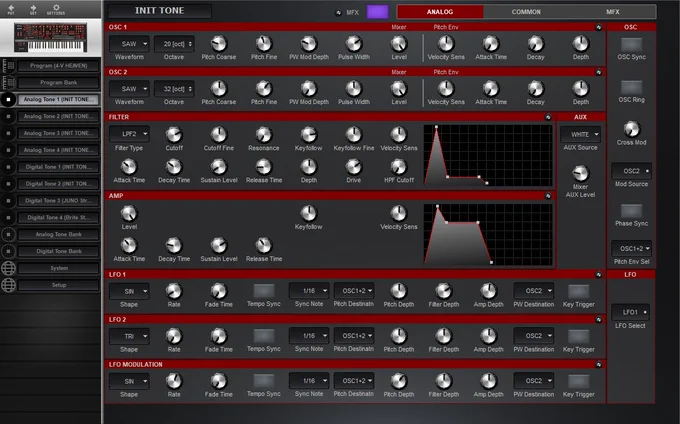Click the Program grid icon
The width and height of the screenshot is (680, 424).
pos(8,66)
